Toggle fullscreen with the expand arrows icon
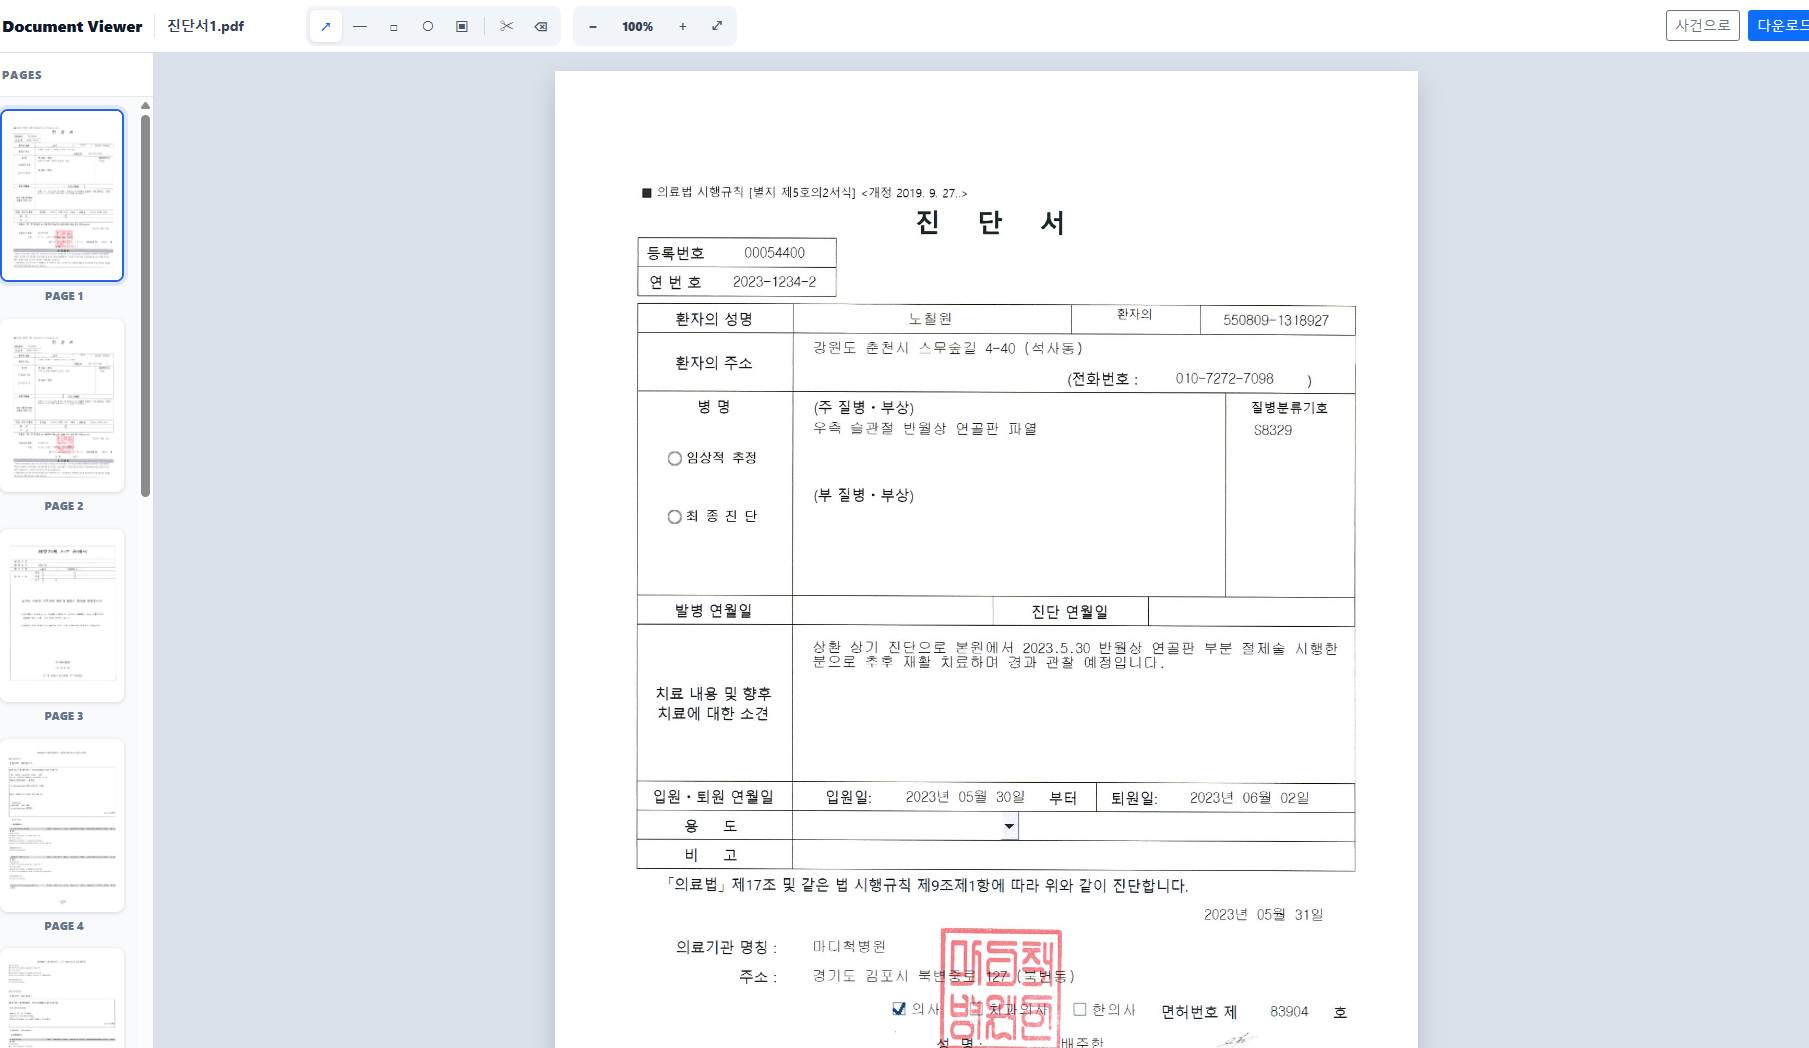Screen dimensions: 1809x1048 click(x=717, y=26)
